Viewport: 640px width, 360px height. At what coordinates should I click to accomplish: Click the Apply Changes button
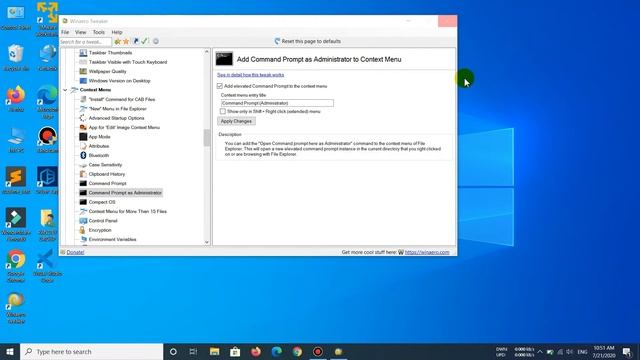236,121
